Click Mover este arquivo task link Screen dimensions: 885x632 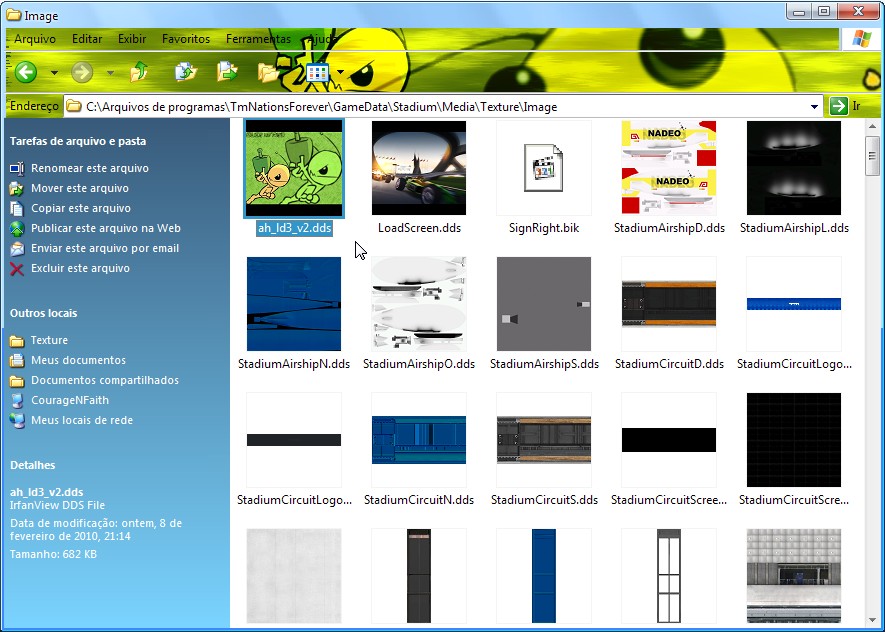[80, 188]
